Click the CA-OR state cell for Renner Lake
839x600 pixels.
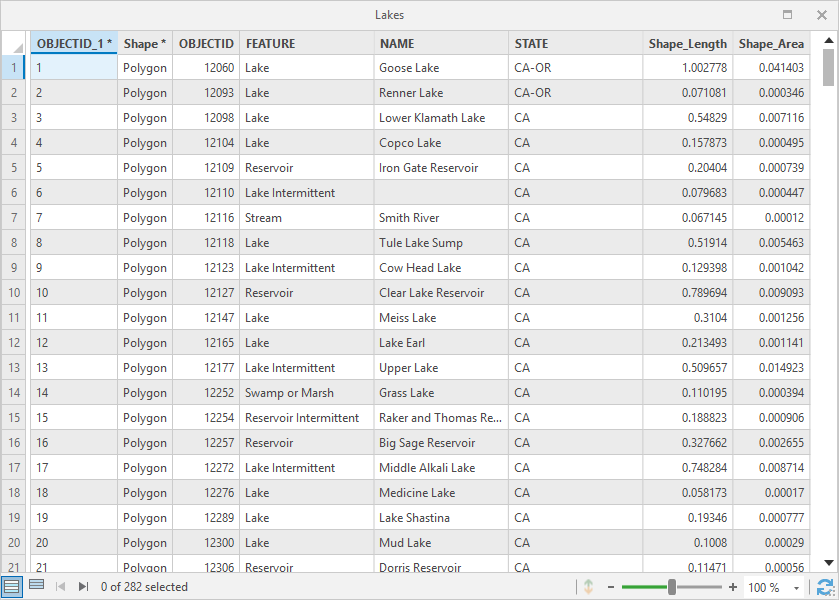576,93
